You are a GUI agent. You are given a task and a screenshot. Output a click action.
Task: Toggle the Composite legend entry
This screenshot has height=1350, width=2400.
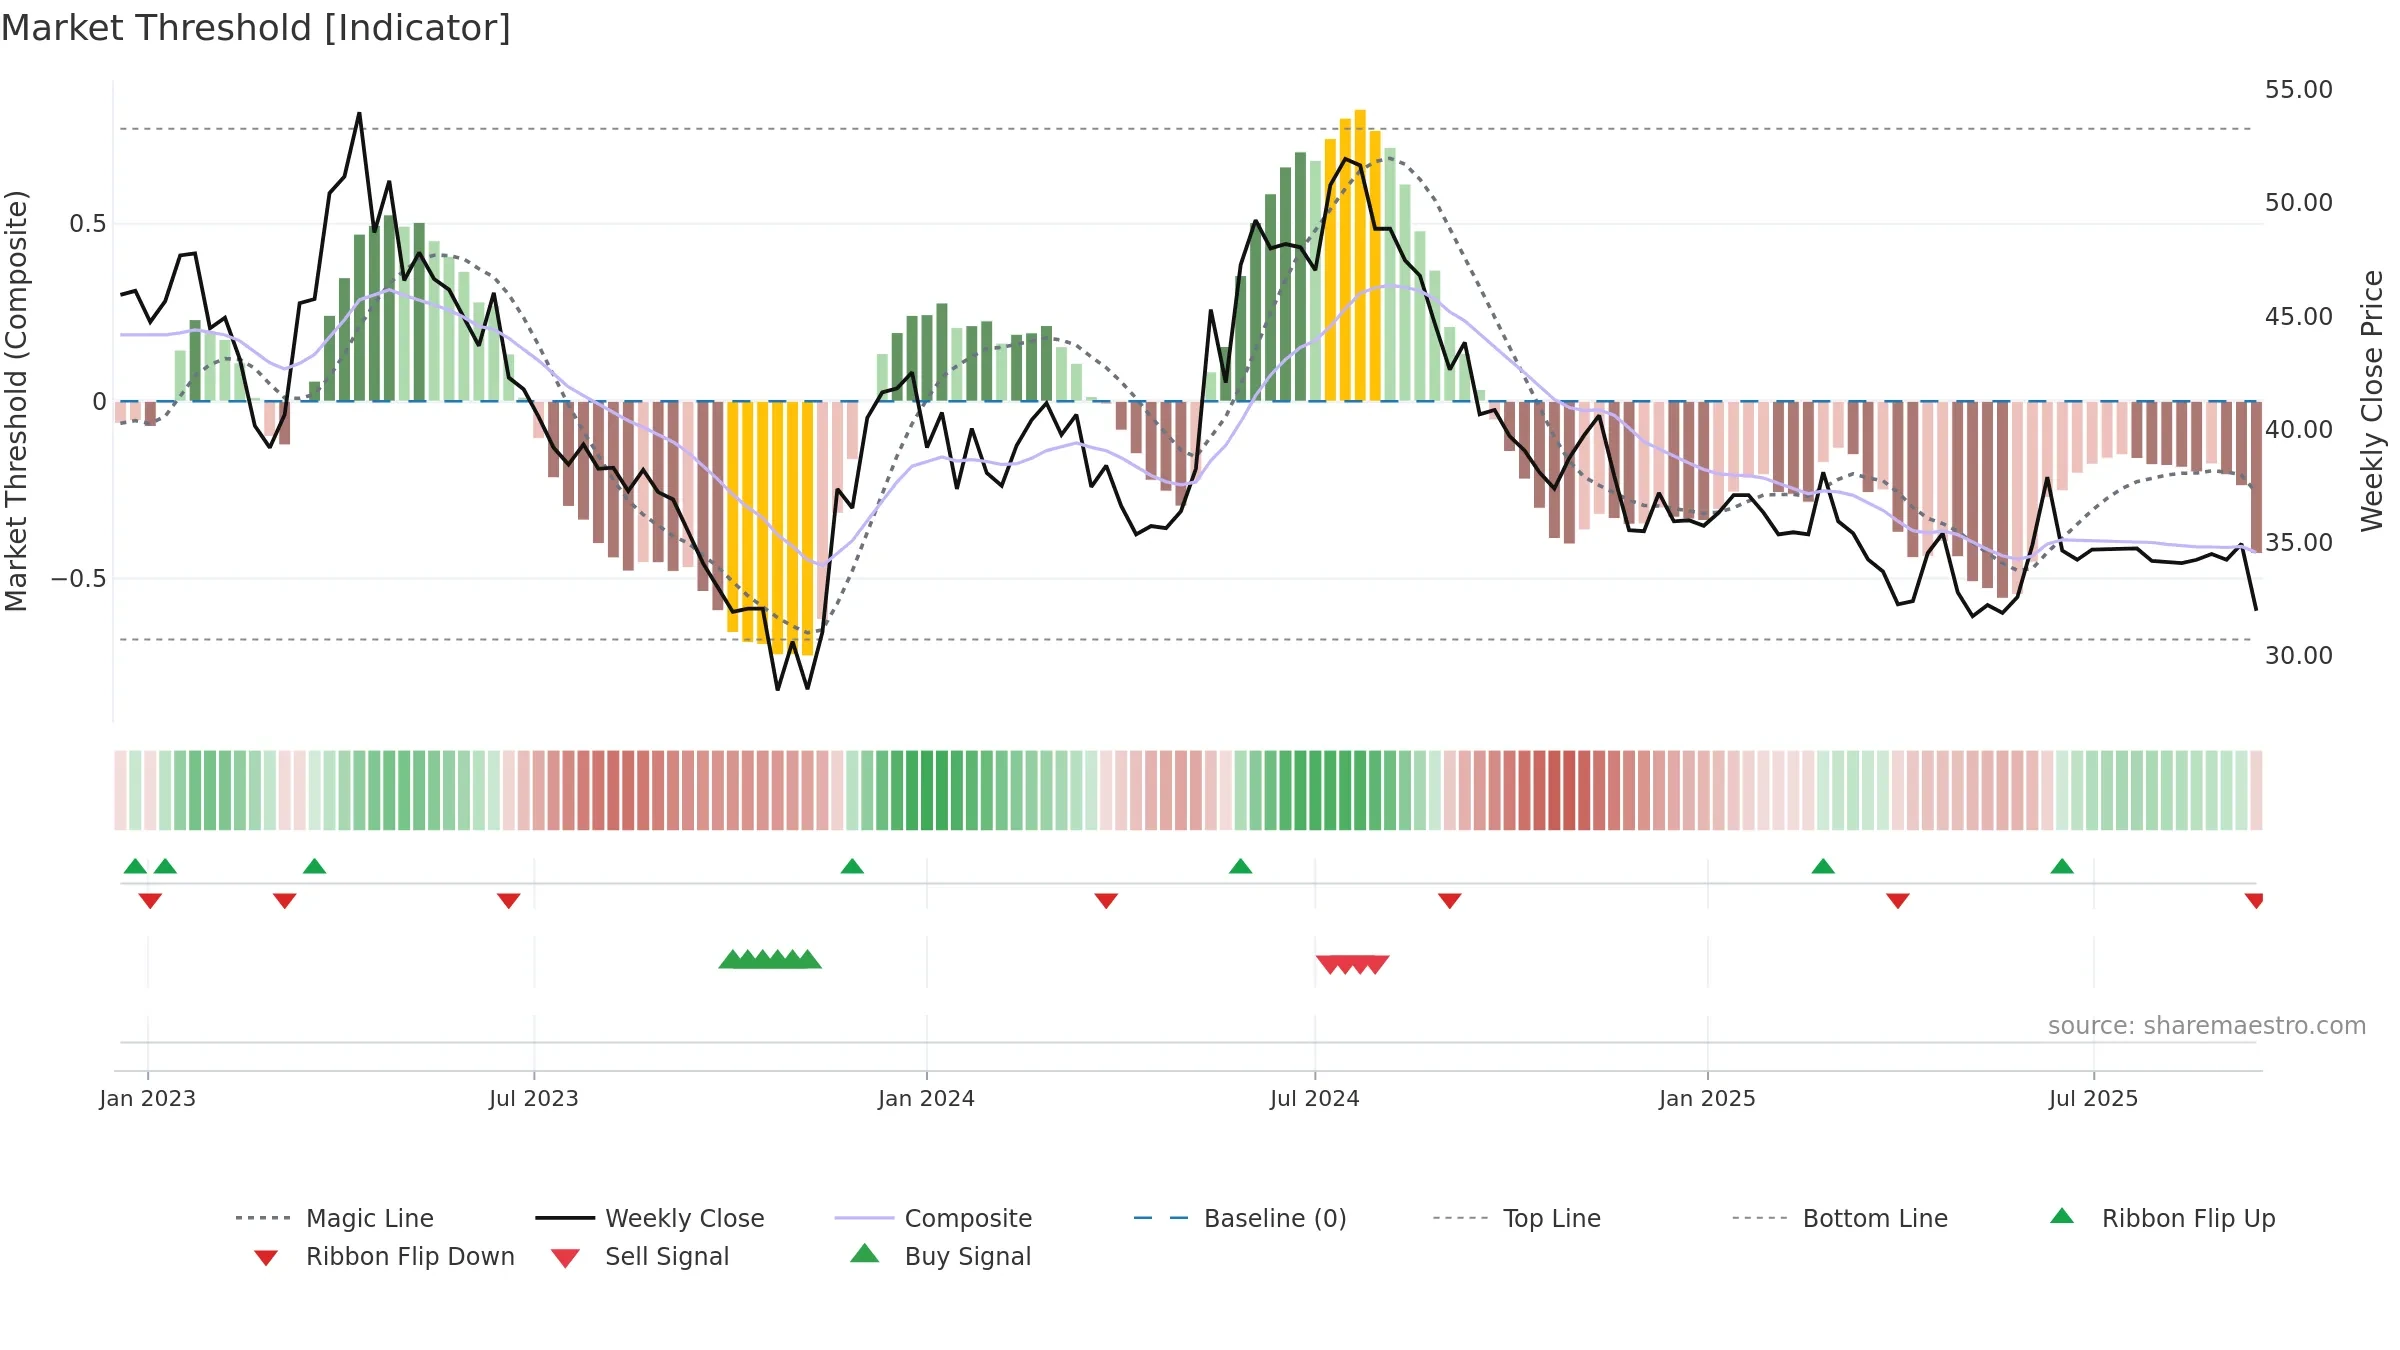point(934,1218)
